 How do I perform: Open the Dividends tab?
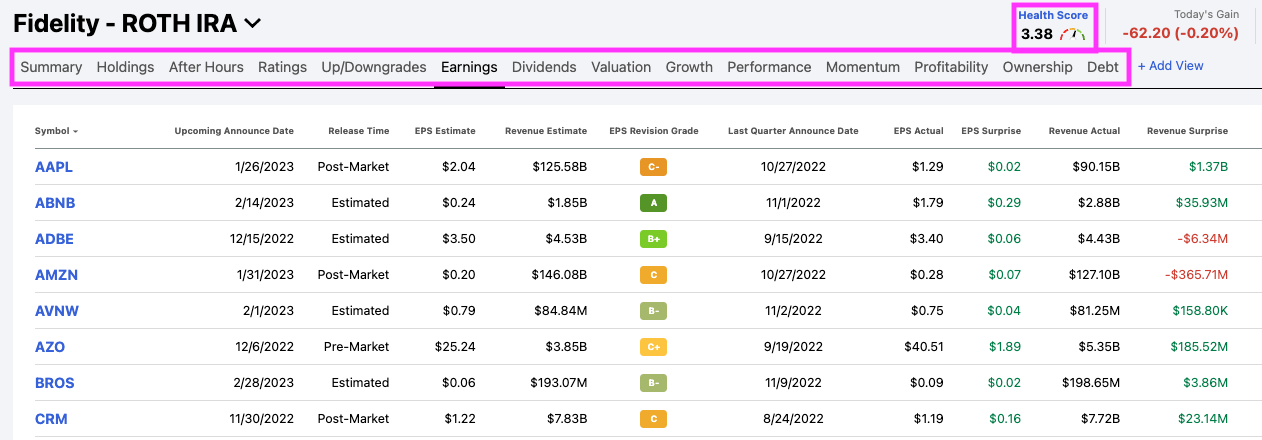coord(544,67)
